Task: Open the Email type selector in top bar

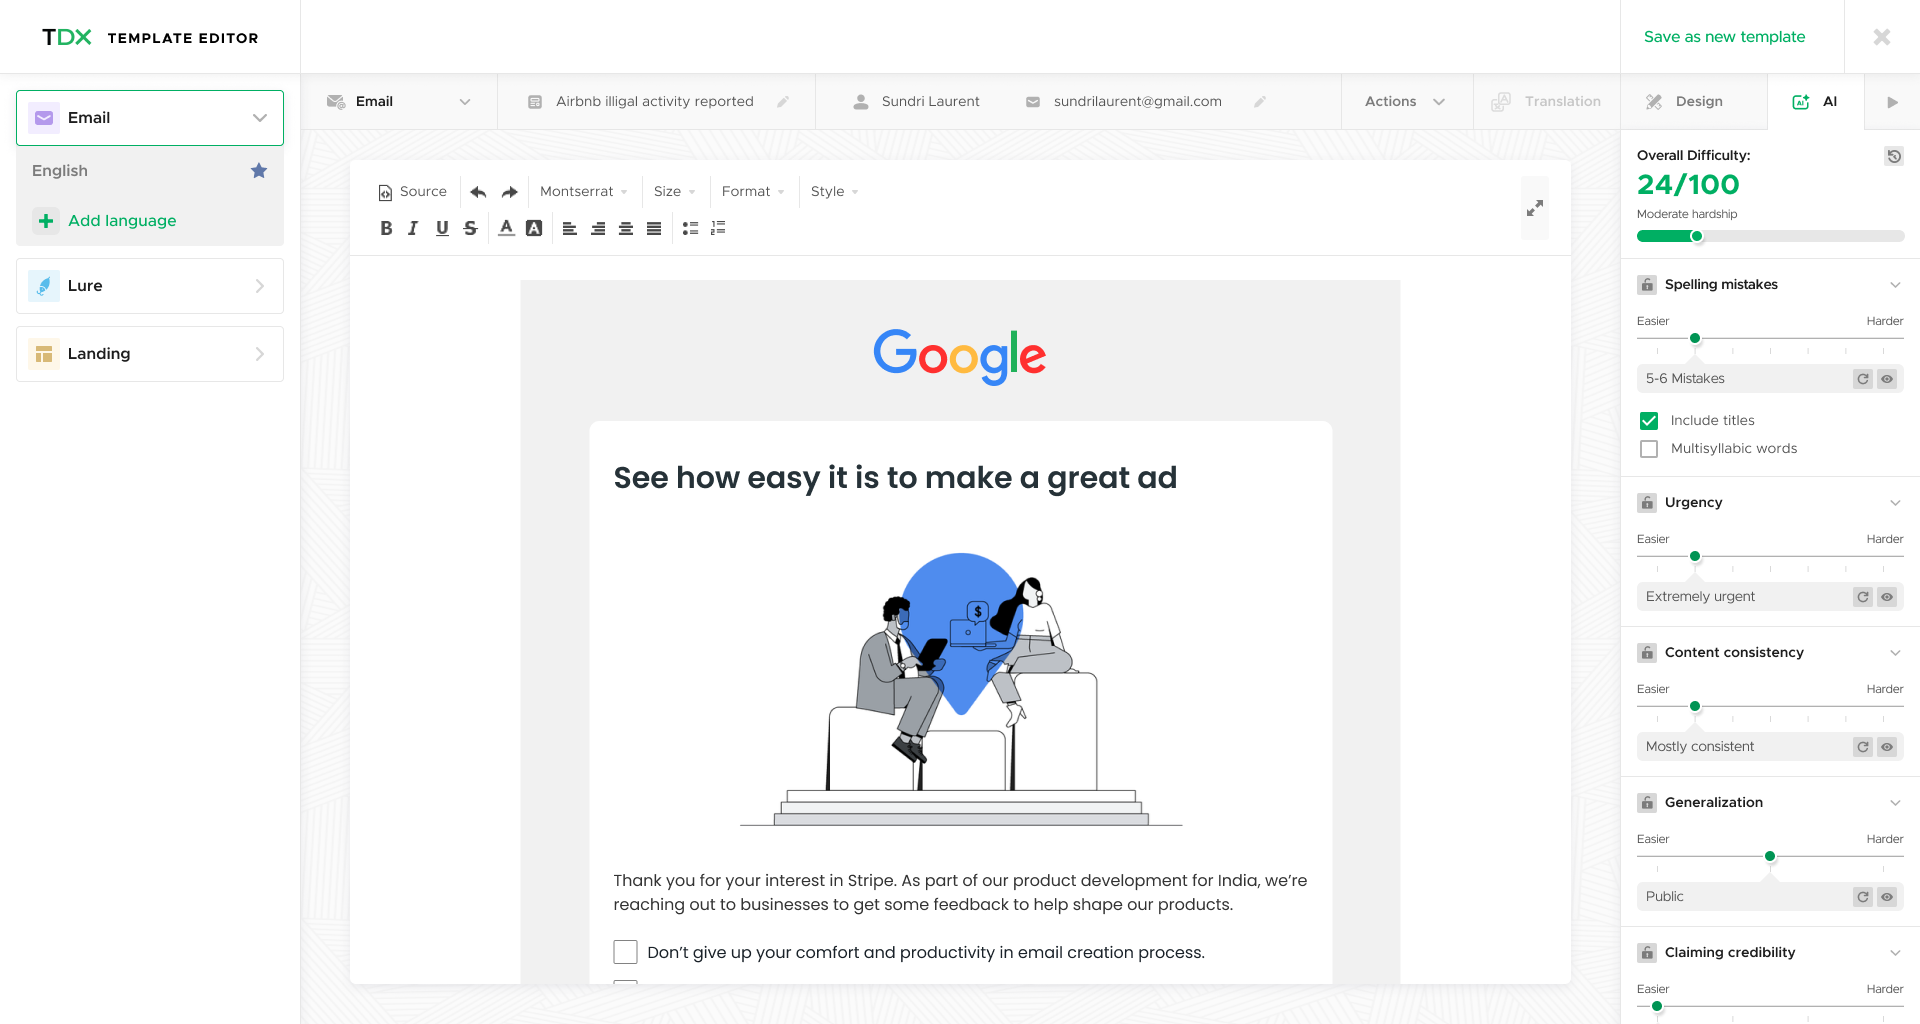Action: [398, 102]
